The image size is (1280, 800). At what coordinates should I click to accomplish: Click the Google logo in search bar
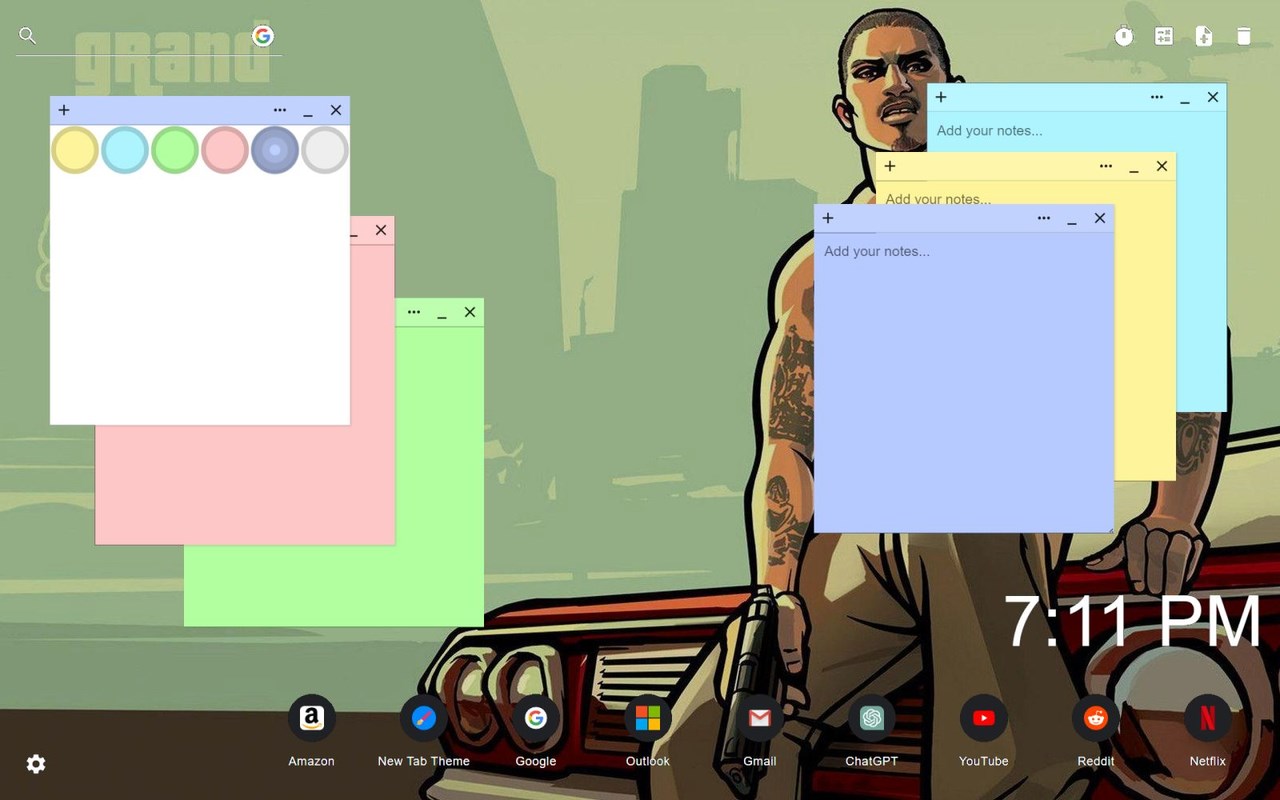pyautogui.click(x=263, y=36)
